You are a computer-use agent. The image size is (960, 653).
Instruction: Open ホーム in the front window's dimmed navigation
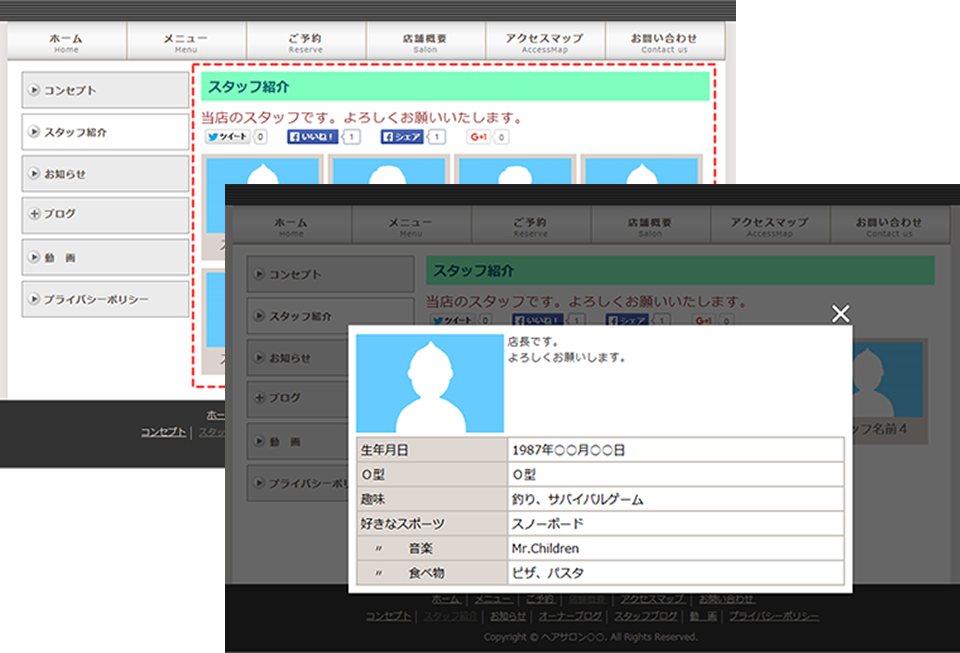(x=291, y=226)
